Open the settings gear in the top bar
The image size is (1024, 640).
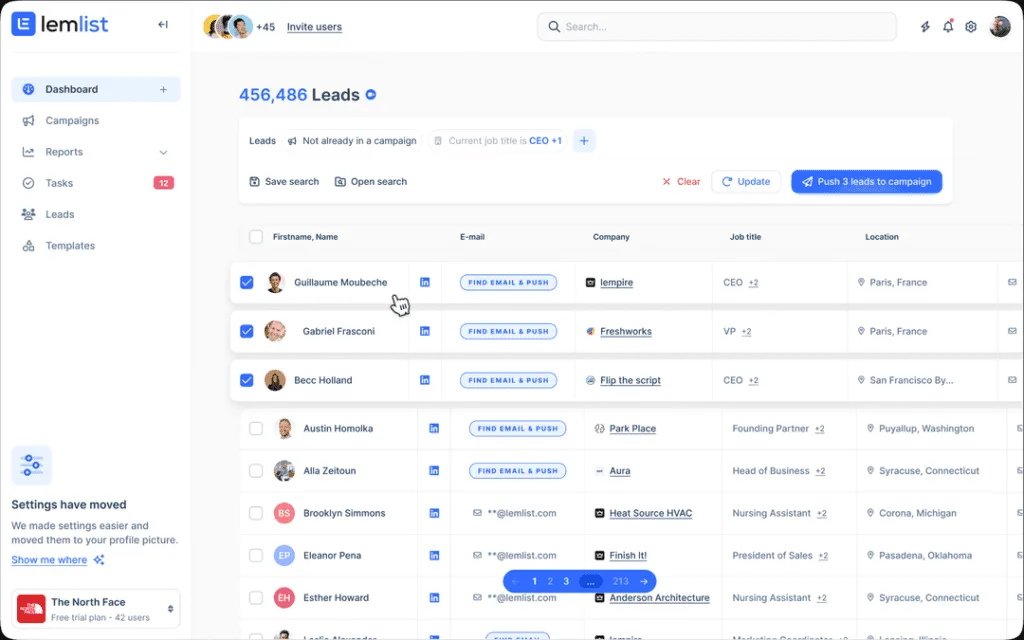(970, 26)
